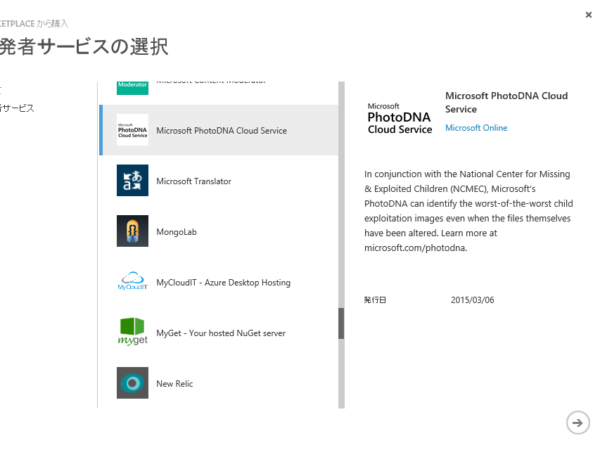Image resolution: width=600 pixels, height=450 pixels.
Task: Select Microsoft PhotoDNA Cloud Service list entry
Action: [219, 130]
